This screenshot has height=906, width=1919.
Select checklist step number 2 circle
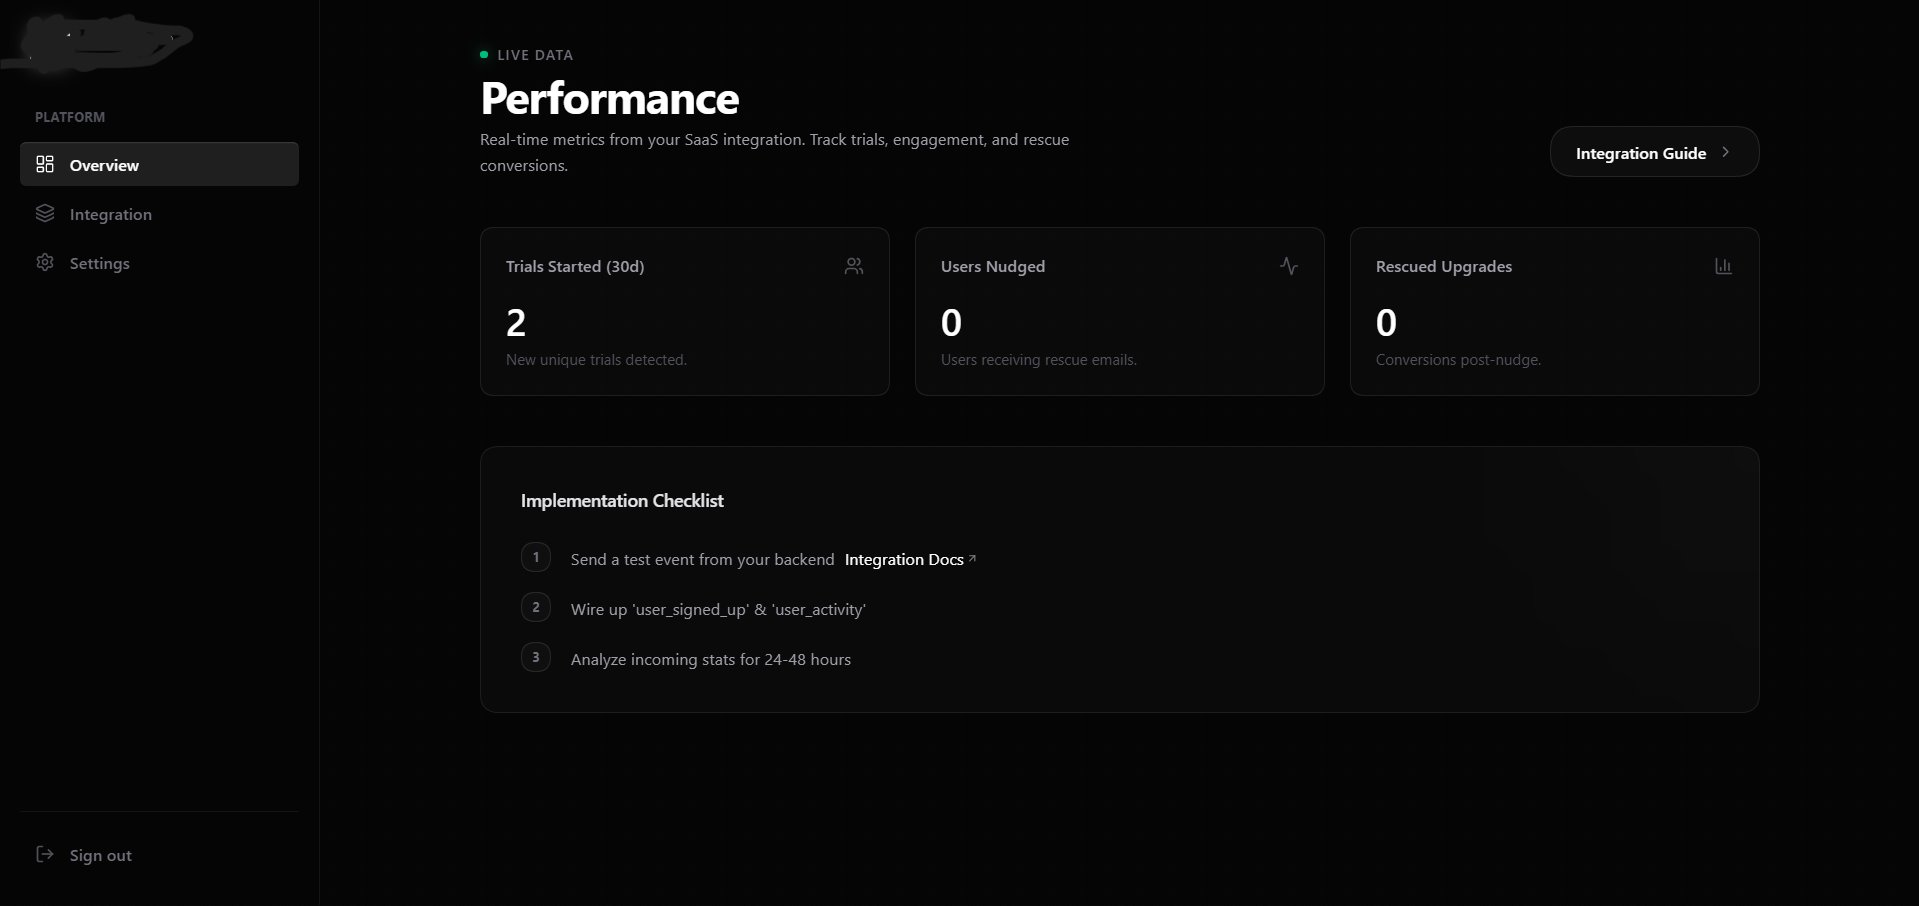(x=536, y=607)
